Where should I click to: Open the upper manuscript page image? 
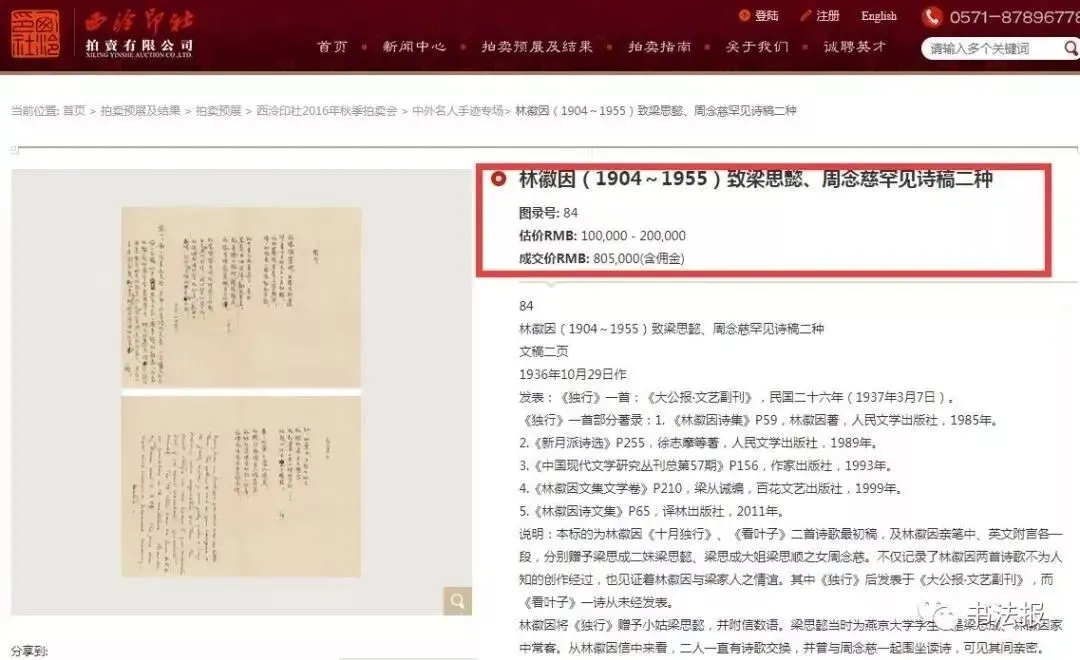241,297
